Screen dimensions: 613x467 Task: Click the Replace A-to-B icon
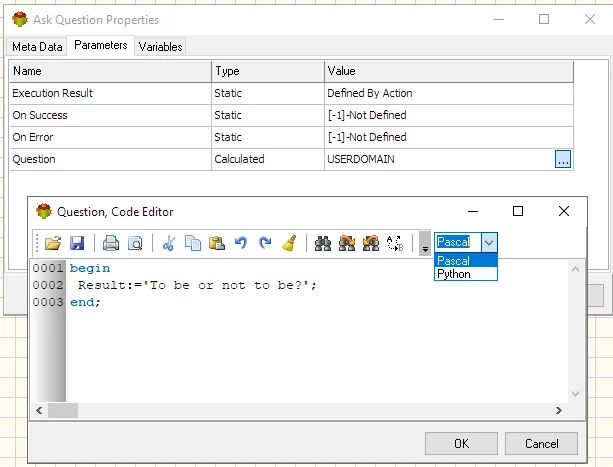point(395,243)
